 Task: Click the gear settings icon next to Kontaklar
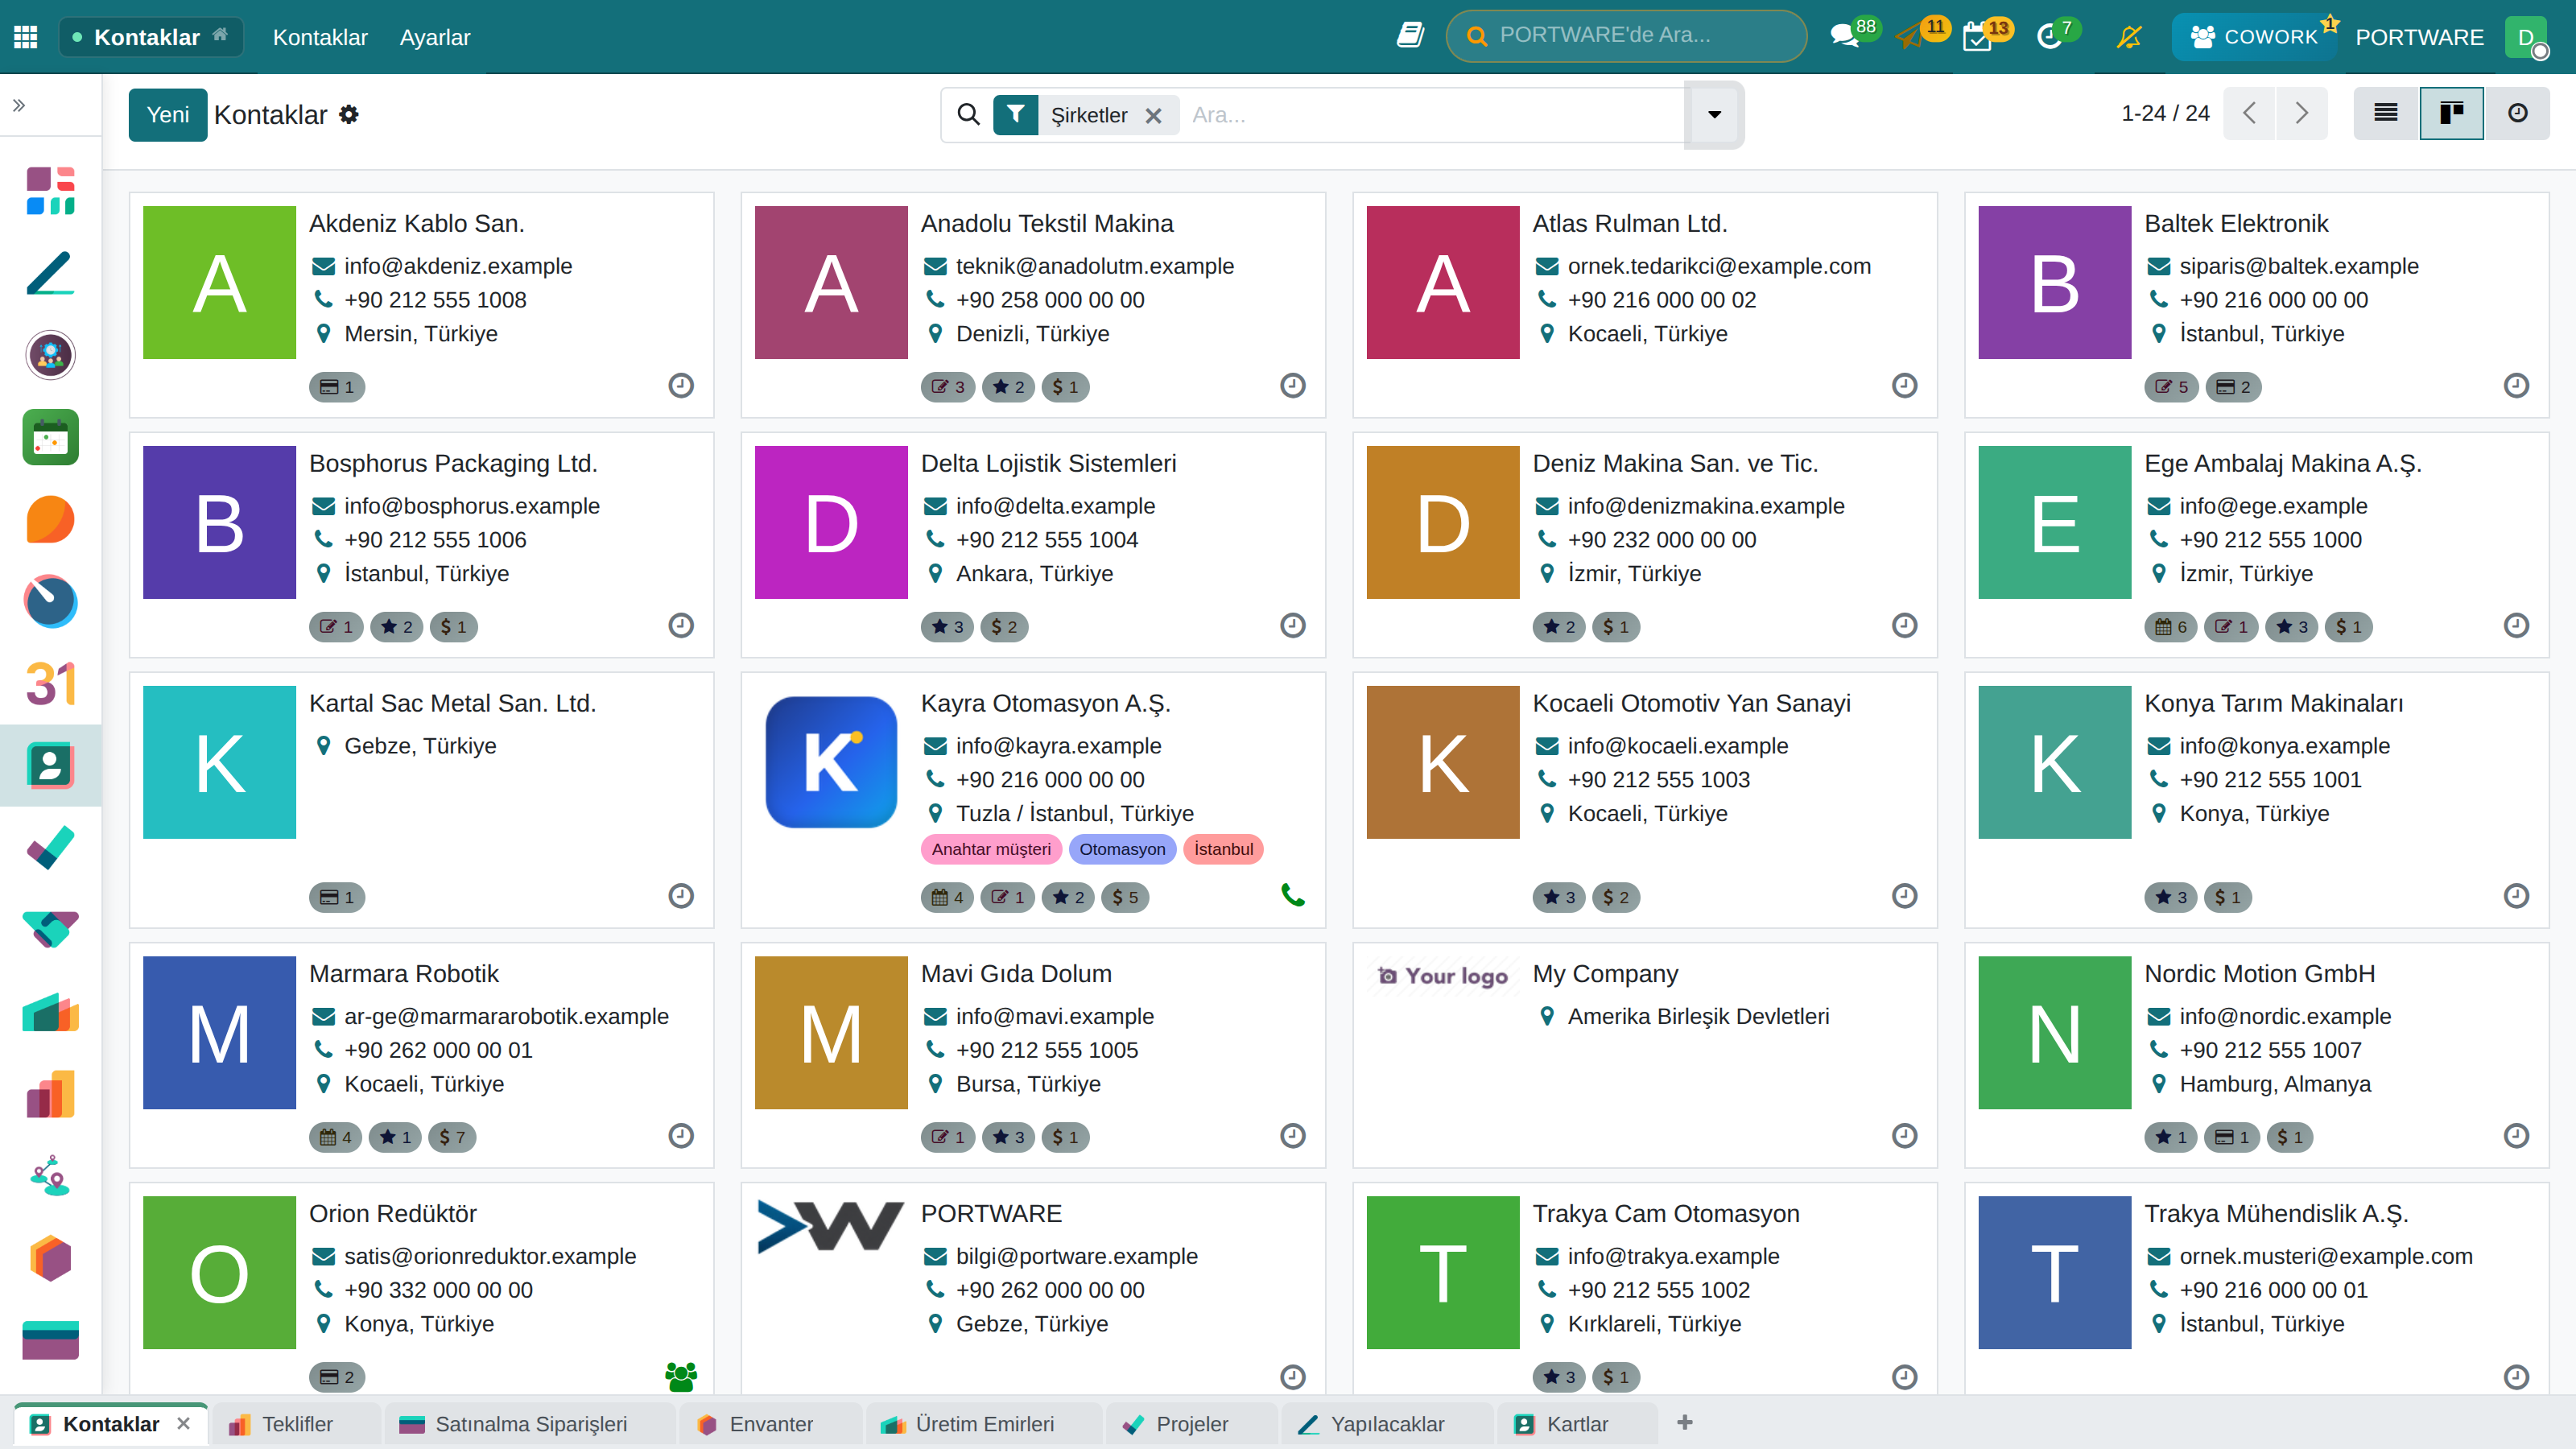click(x=348, y=114)
